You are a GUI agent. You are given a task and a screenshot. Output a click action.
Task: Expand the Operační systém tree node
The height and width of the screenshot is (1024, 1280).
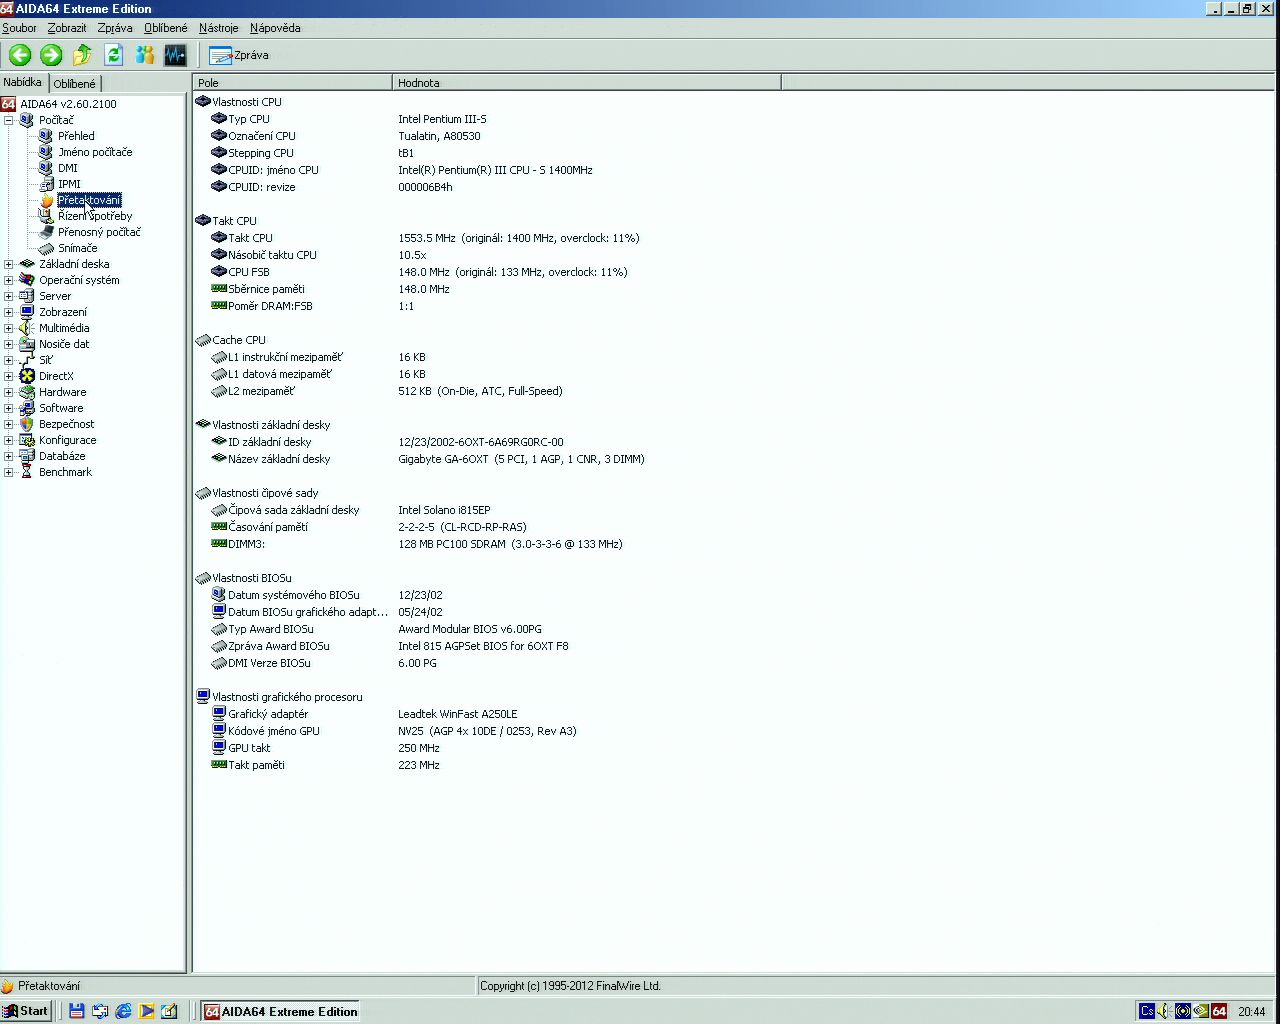(x=9, y=280)
